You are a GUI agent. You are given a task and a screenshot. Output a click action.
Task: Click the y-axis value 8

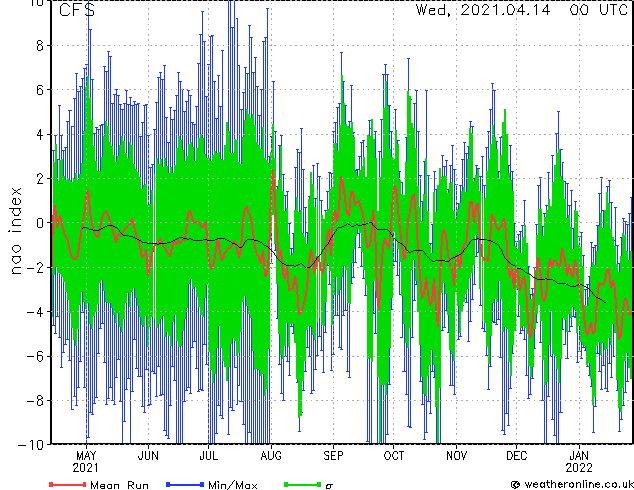40,45
